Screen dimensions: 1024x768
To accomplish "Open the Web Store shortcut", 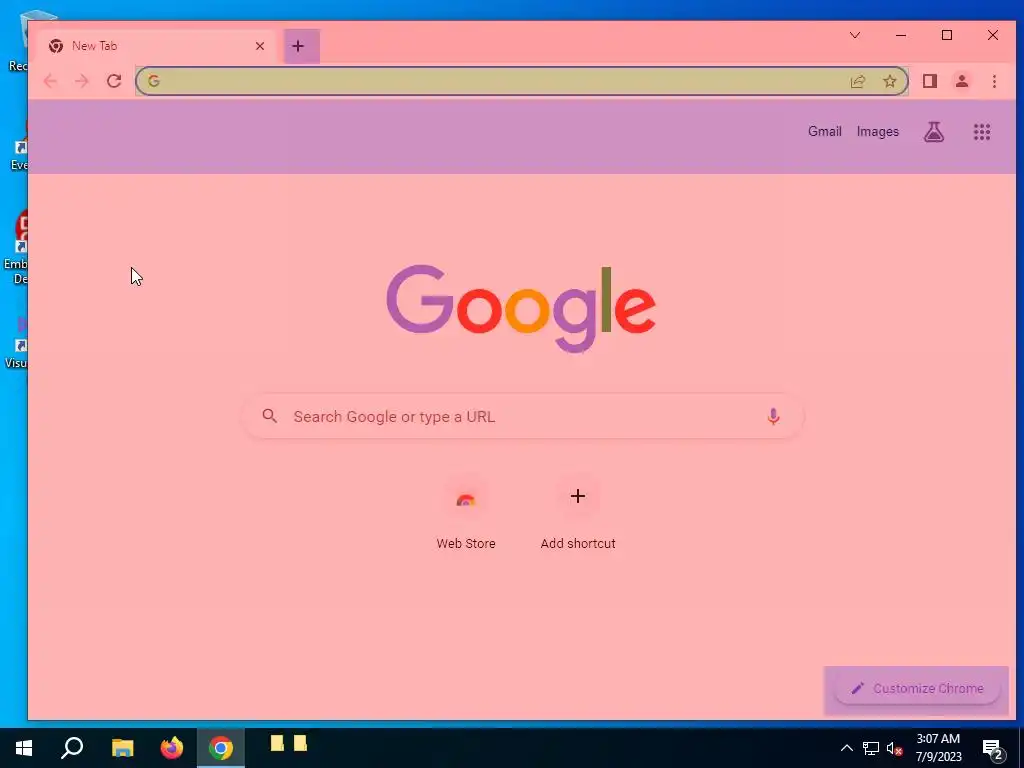I will coord(466,515).
